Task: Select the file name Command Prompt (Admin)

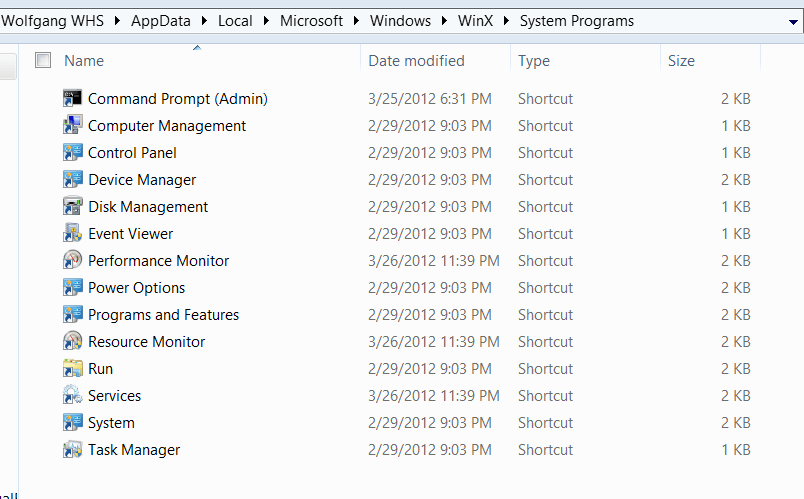Action: pos(178,98)
